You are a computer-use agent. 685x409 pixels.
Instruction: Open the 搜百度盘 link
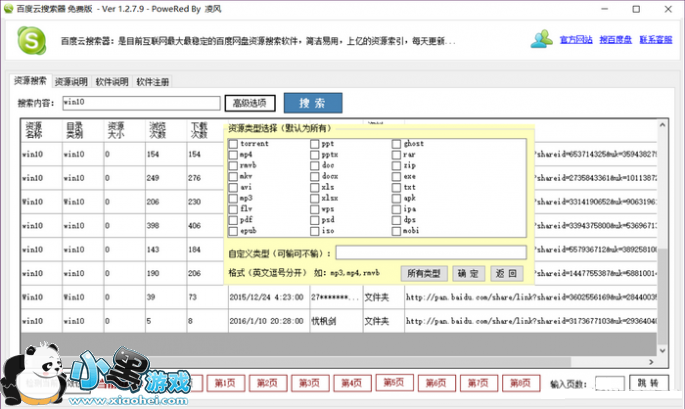point(616,40)
